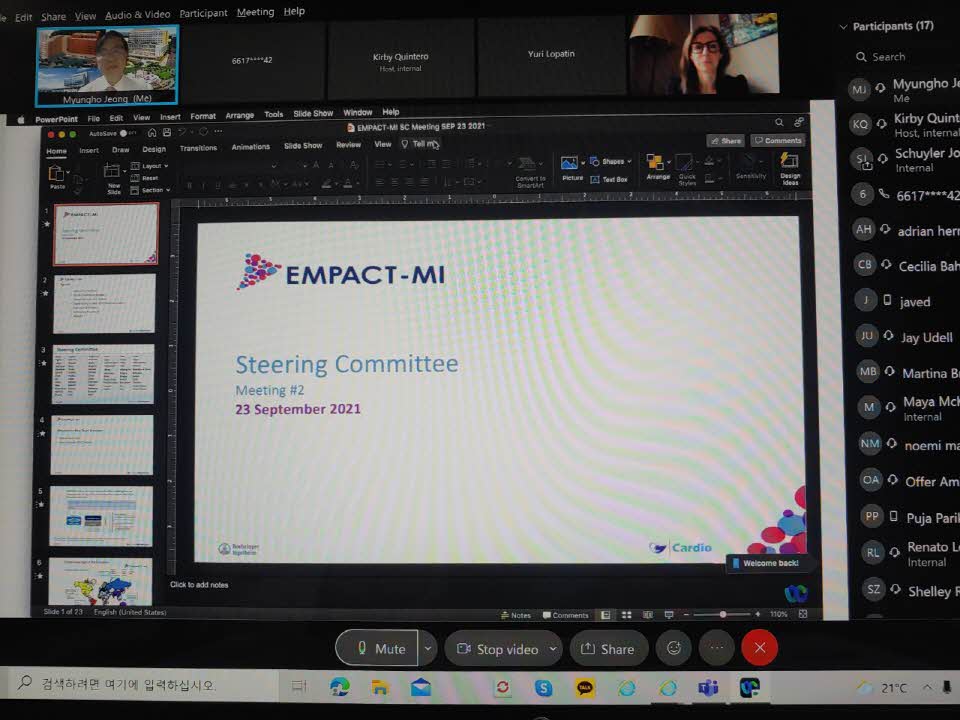
Task: Expand video options arrow next to Stop video
Action: (553, 649)
